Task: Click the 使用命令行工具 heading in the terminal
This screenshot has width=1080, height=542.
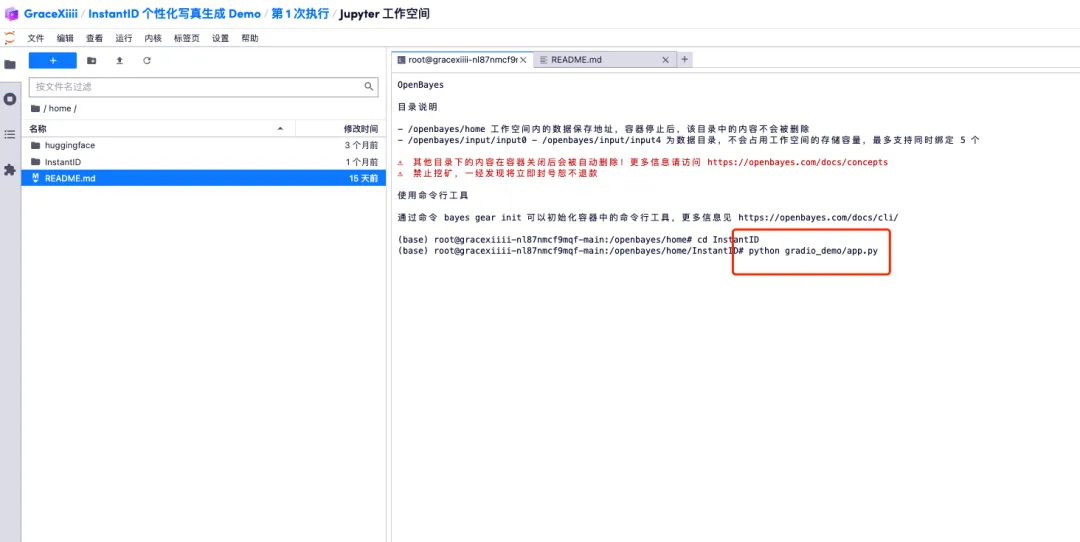Action: point(433,196)
